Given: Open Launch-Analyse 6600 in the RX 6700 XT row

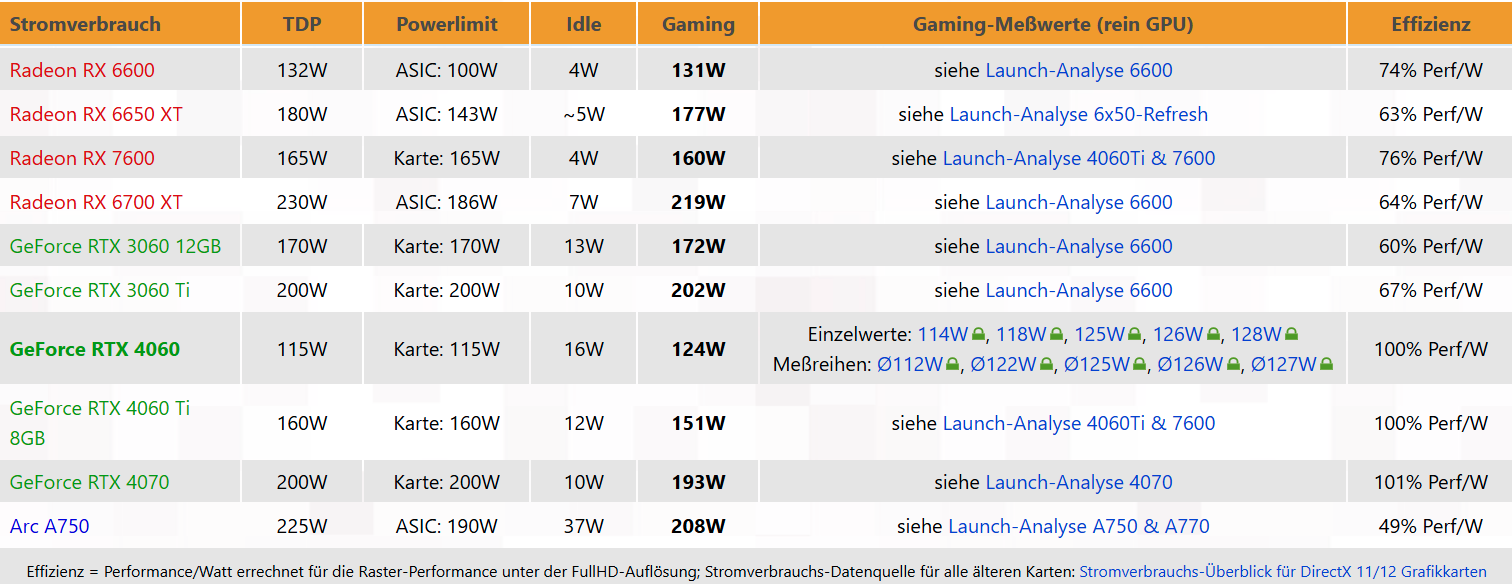Looking at the screenshot, I should [x=1079, y=202].
